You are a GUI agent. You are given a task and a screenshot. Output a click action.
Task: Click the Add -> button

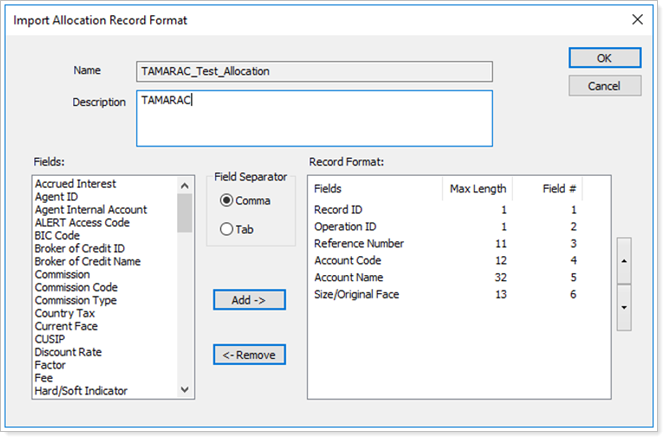249,300
